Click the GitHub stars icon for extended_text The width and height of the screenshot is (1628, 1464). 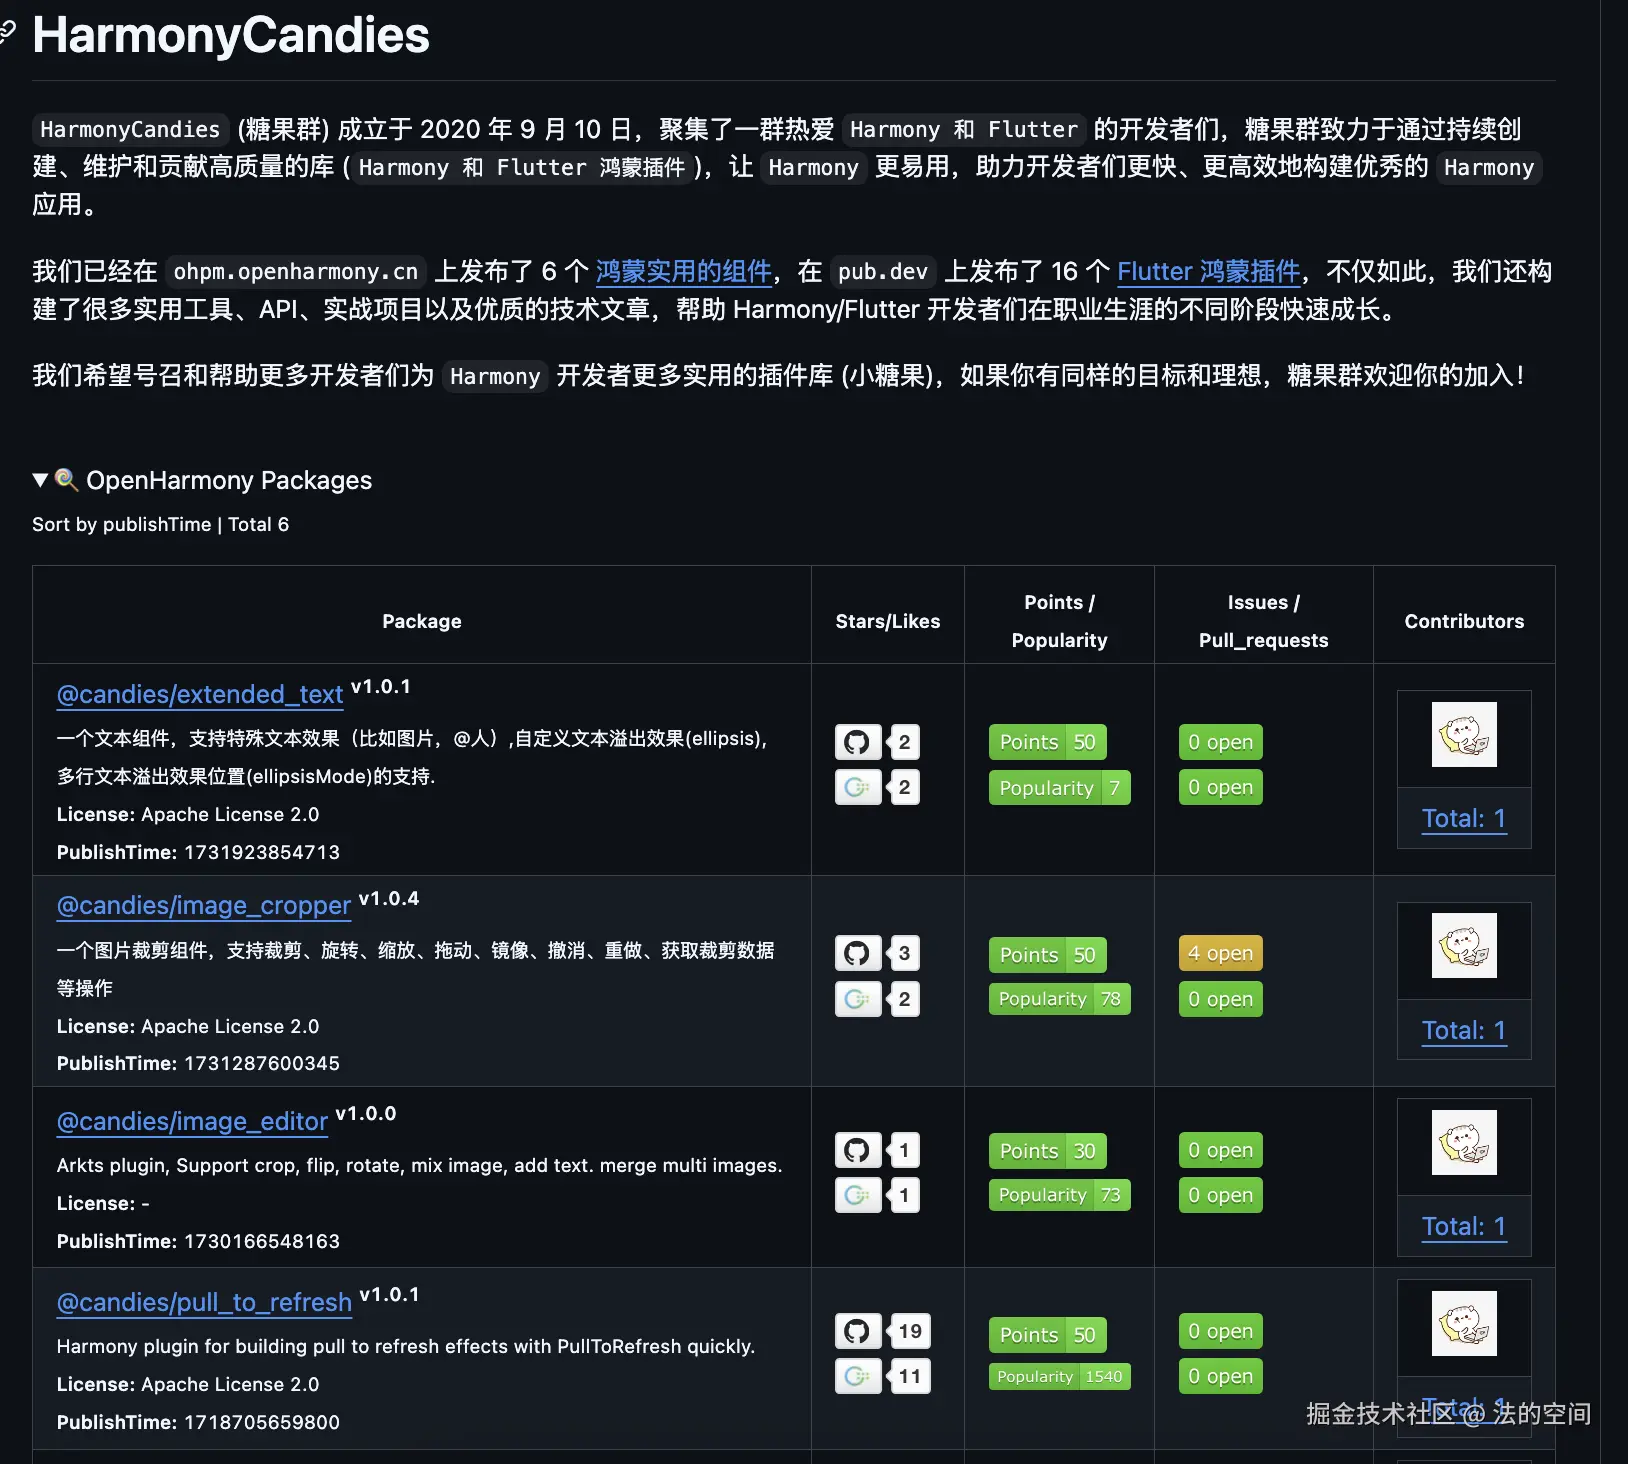point(857,741)
